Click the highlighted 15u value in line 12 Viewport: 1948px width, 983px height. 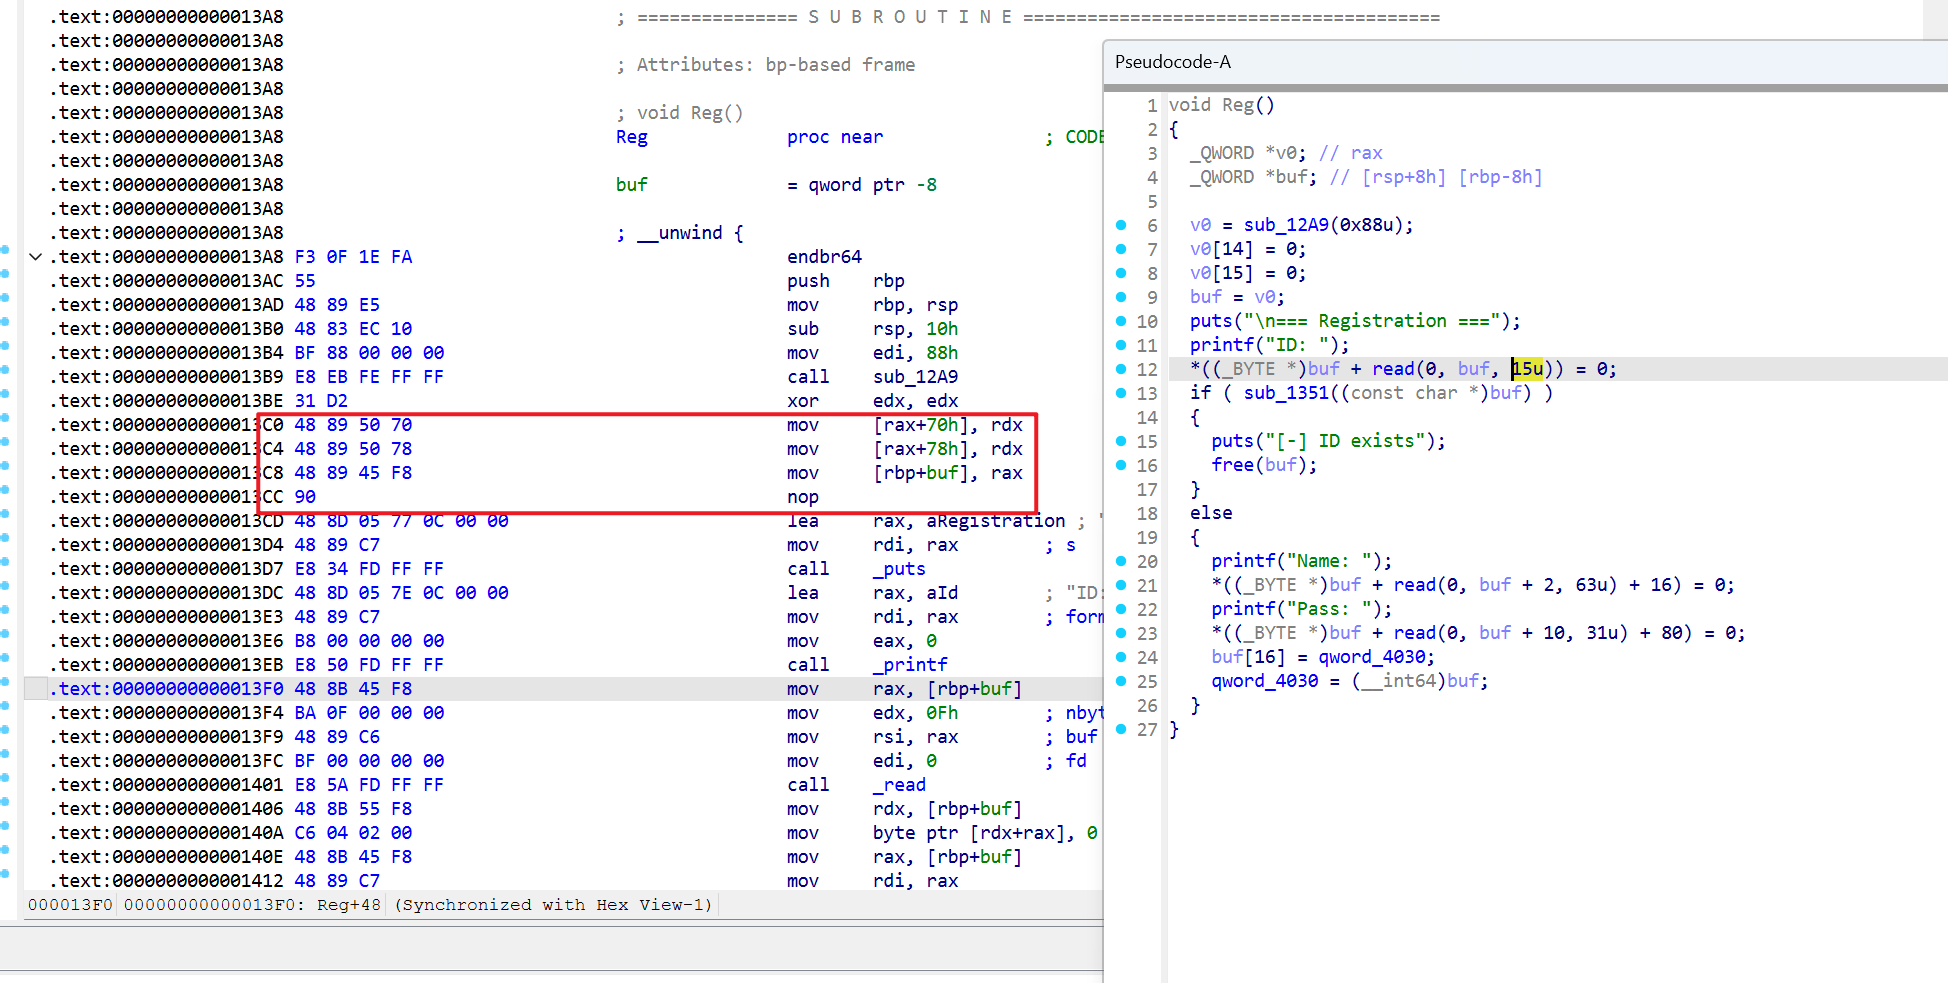1526,369
